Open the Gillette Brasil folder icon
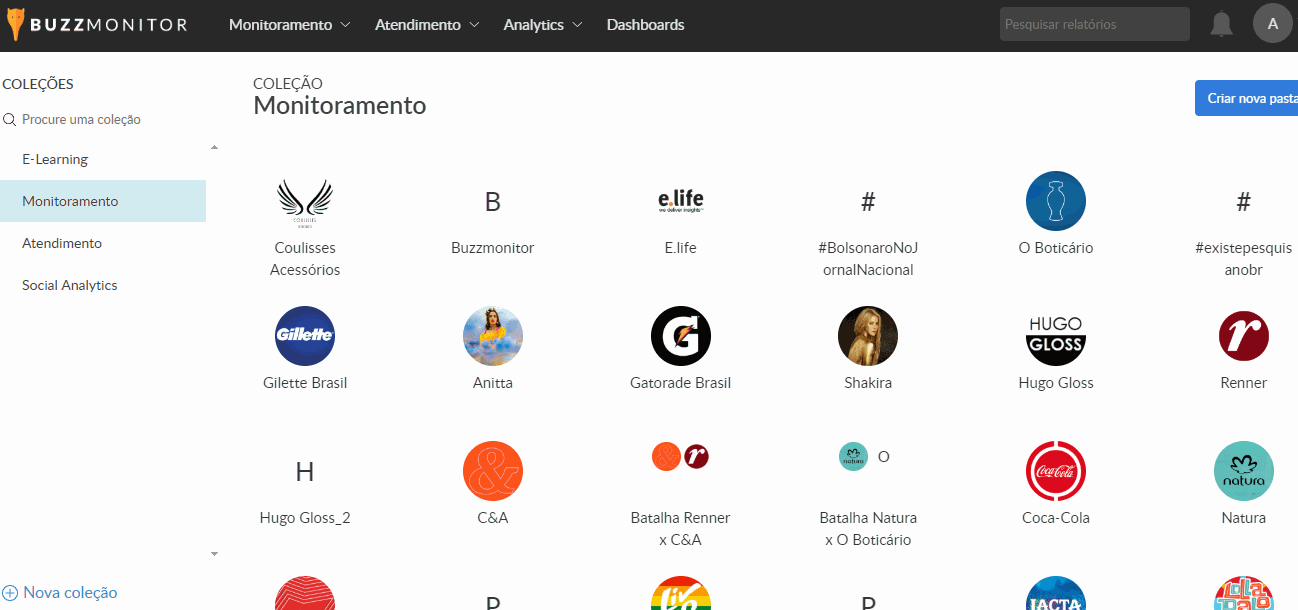 [305, 336]
